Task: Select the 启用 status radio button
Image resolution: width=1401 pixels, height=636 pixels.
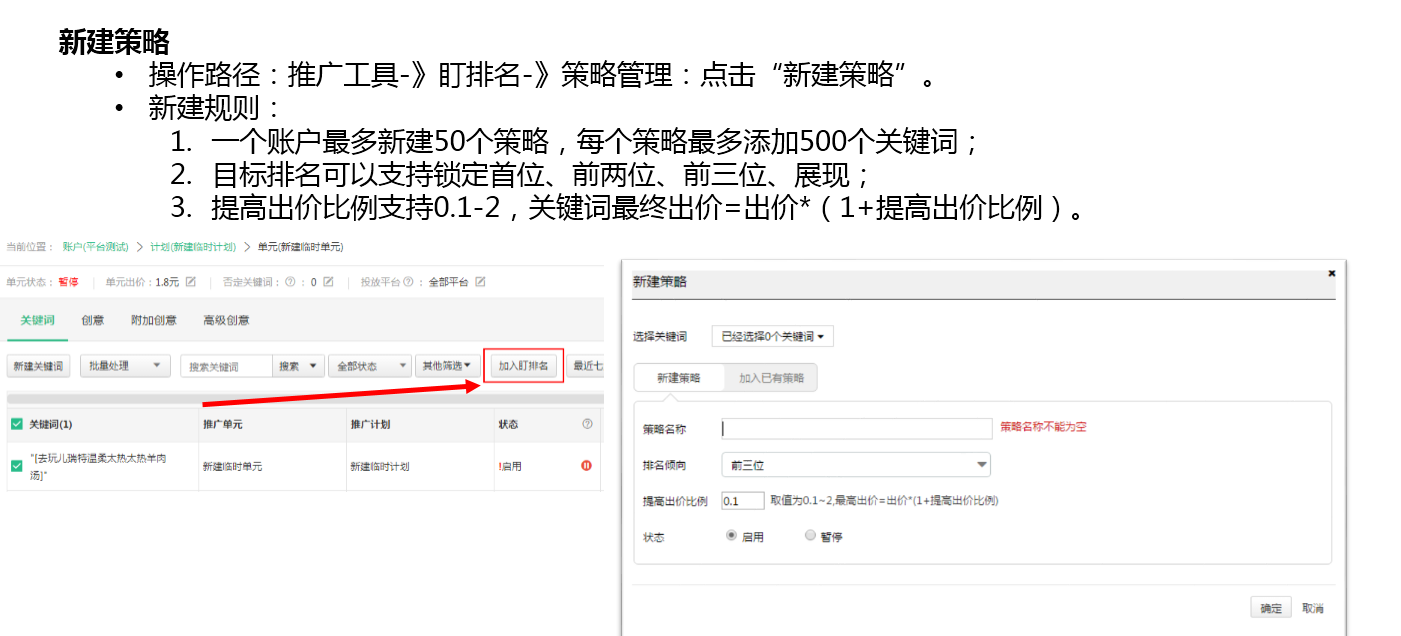Action: click(x=731, y=536)
